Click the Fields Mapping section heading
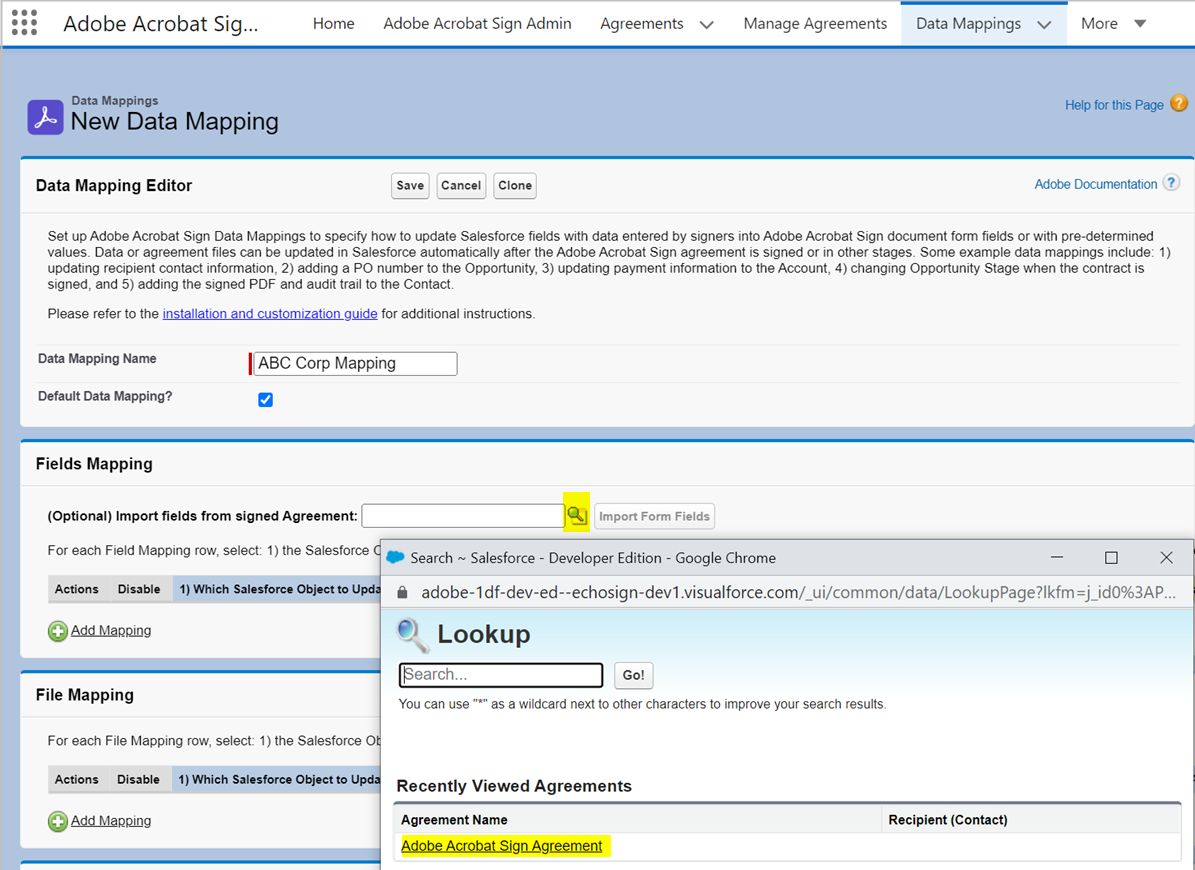This screenshot has height=870, width=1195. pos(94,464)
